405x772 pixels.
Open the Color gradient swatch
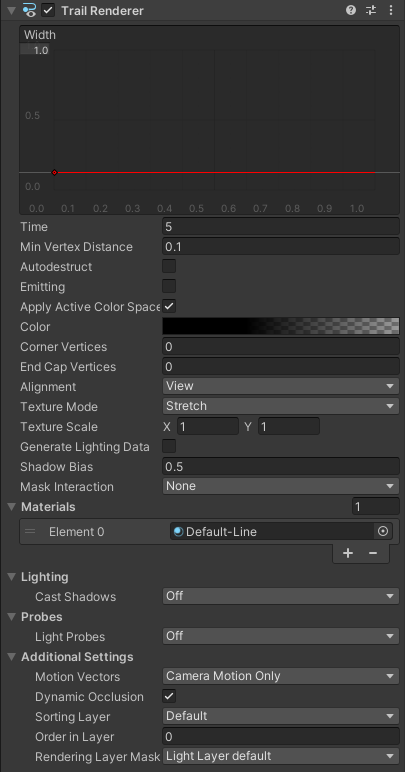pyautogui.click(x=280, y=326)
